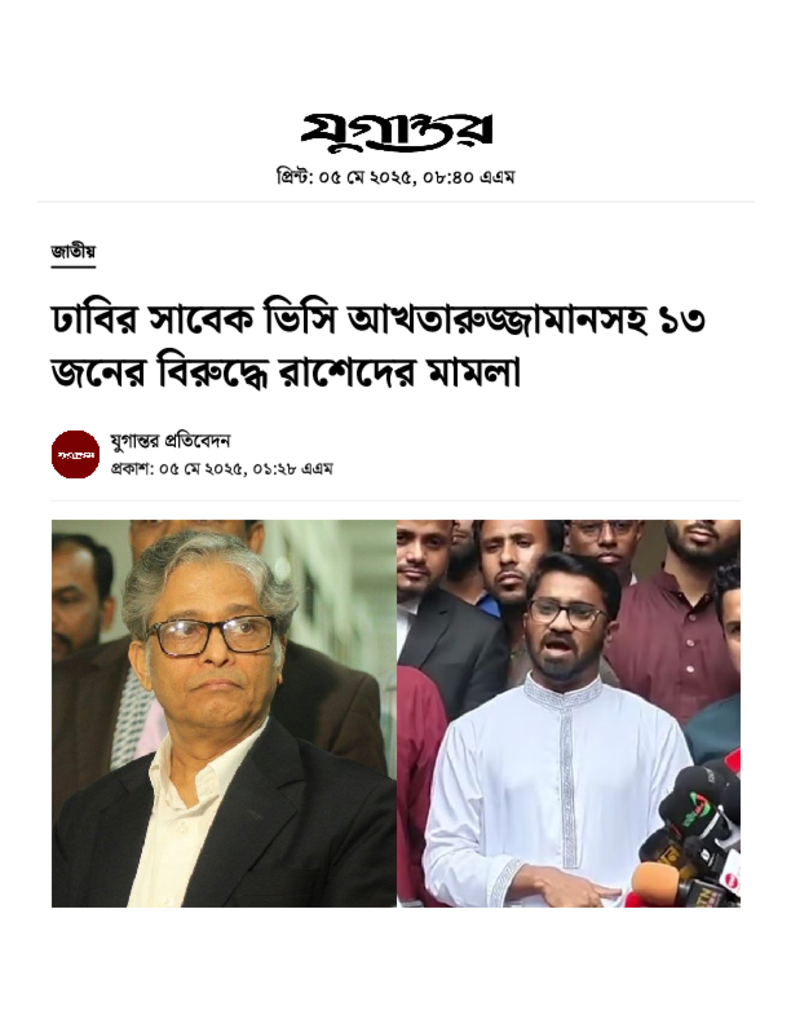Click the gray-haired man's black glasses
This screenshot has width=791, height=1024.
211,635
